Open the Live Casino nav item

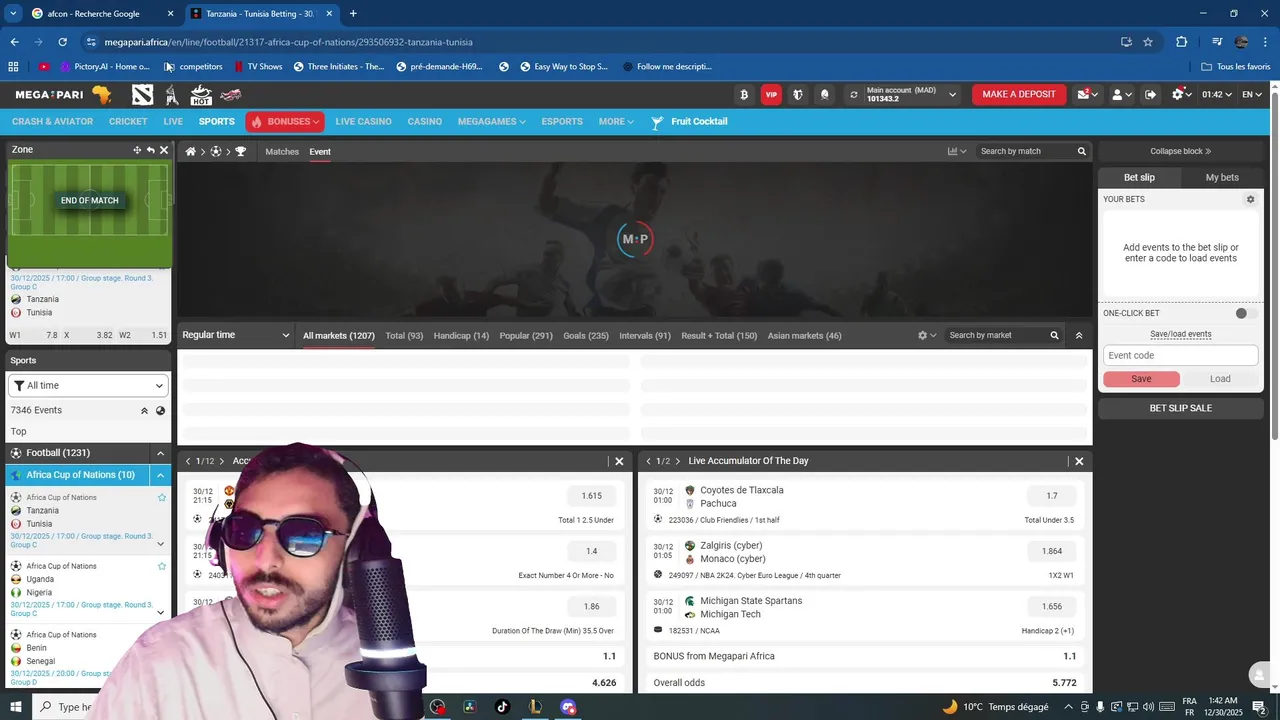click(x=363, y=122)
